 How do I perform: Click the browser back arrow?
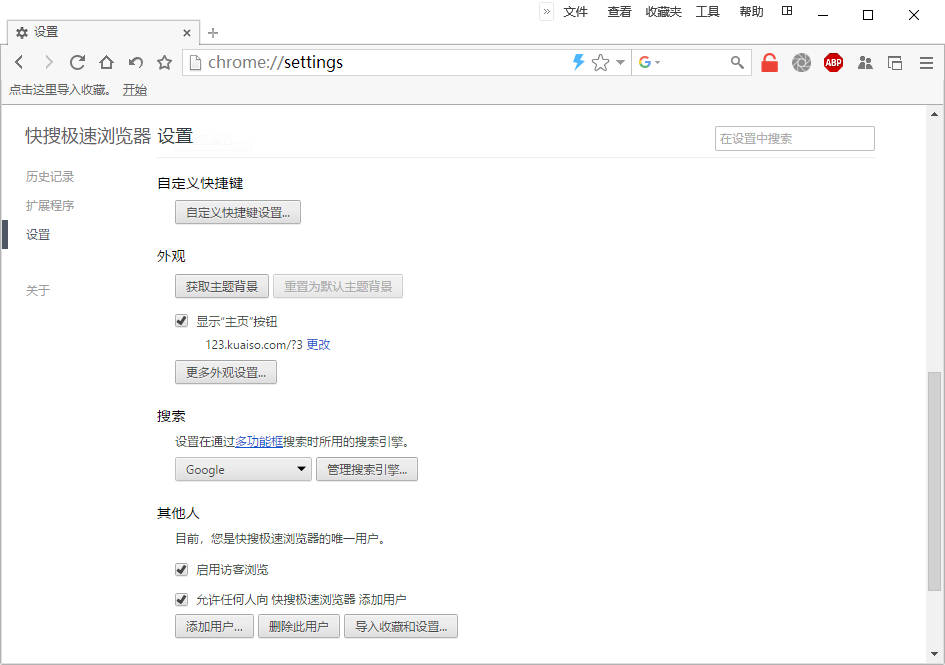coord(19,63)
